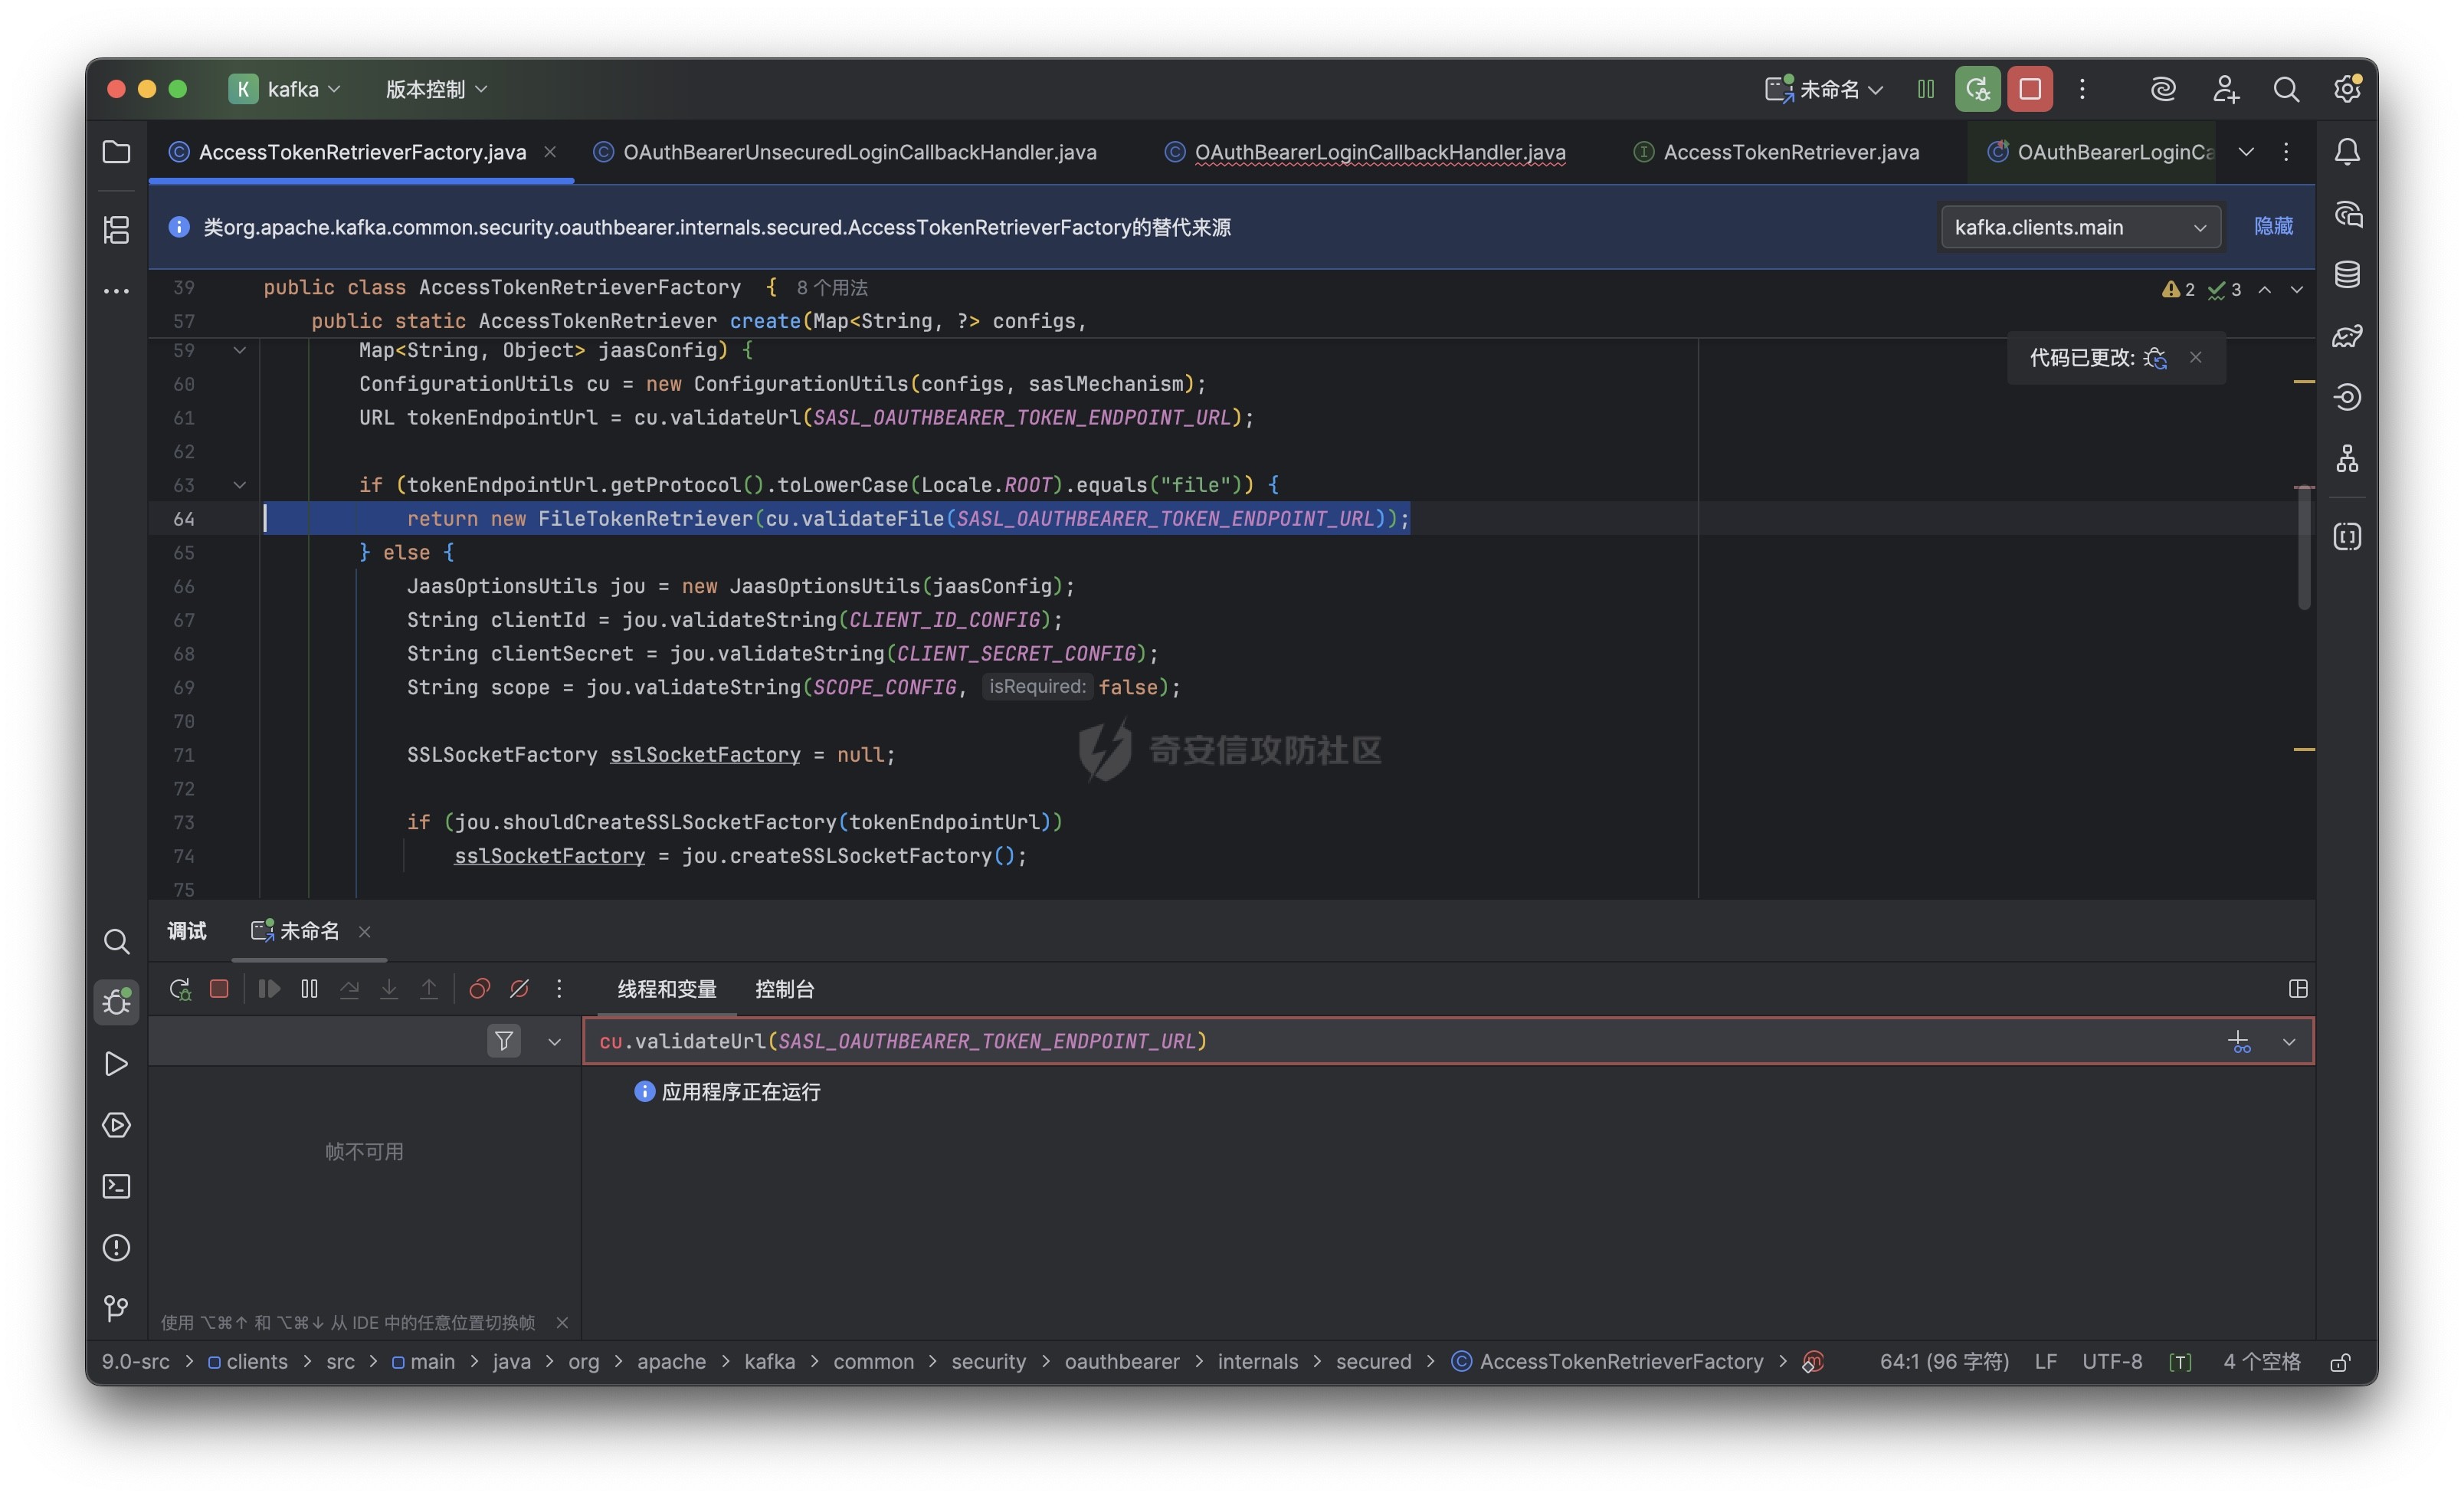The width and height of the screenshot is (2464, 1499).
Task: Open debug toolbar more options dots
Action: [559, 988]
